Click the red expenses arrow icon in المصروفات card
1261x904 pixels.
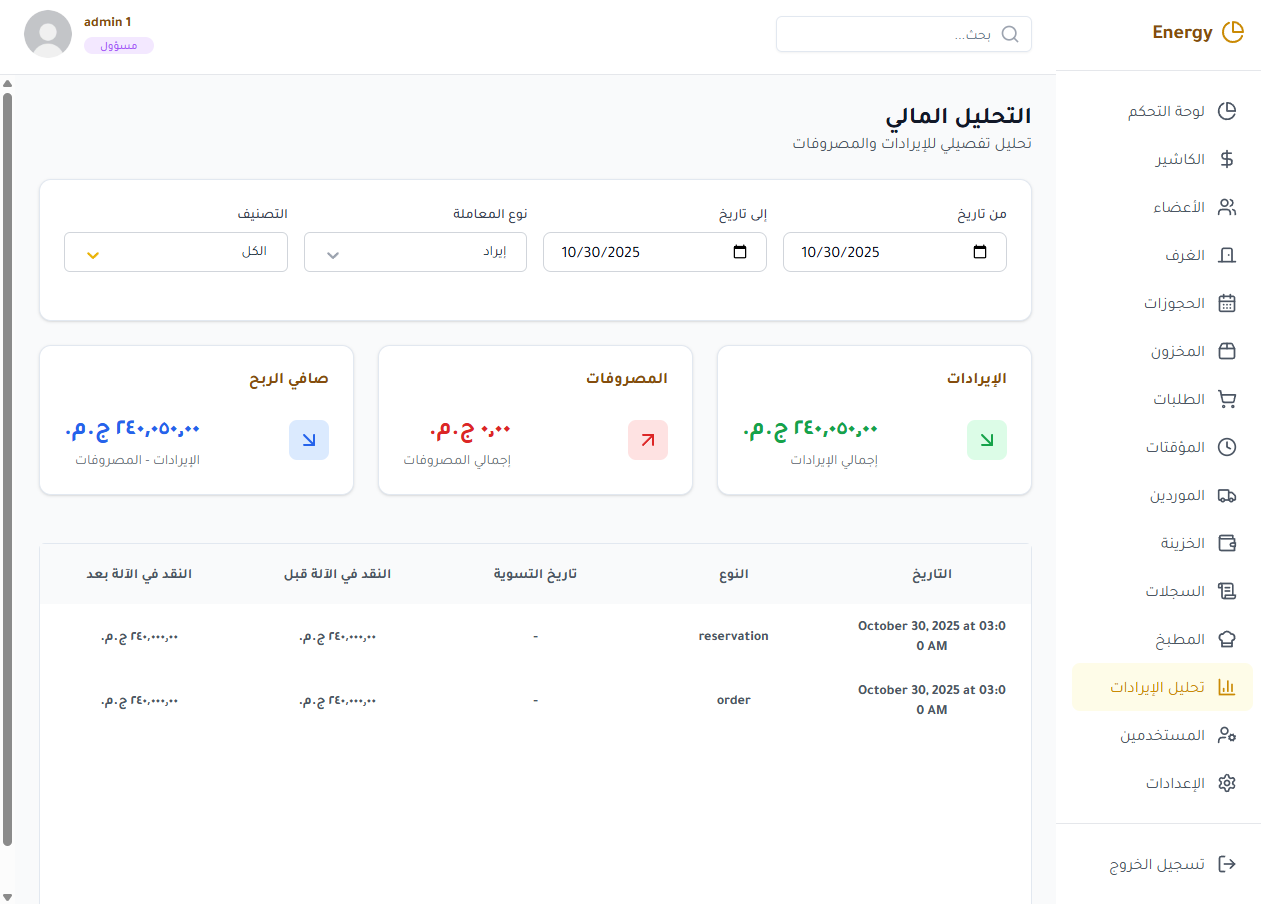(x=647, y=439)
